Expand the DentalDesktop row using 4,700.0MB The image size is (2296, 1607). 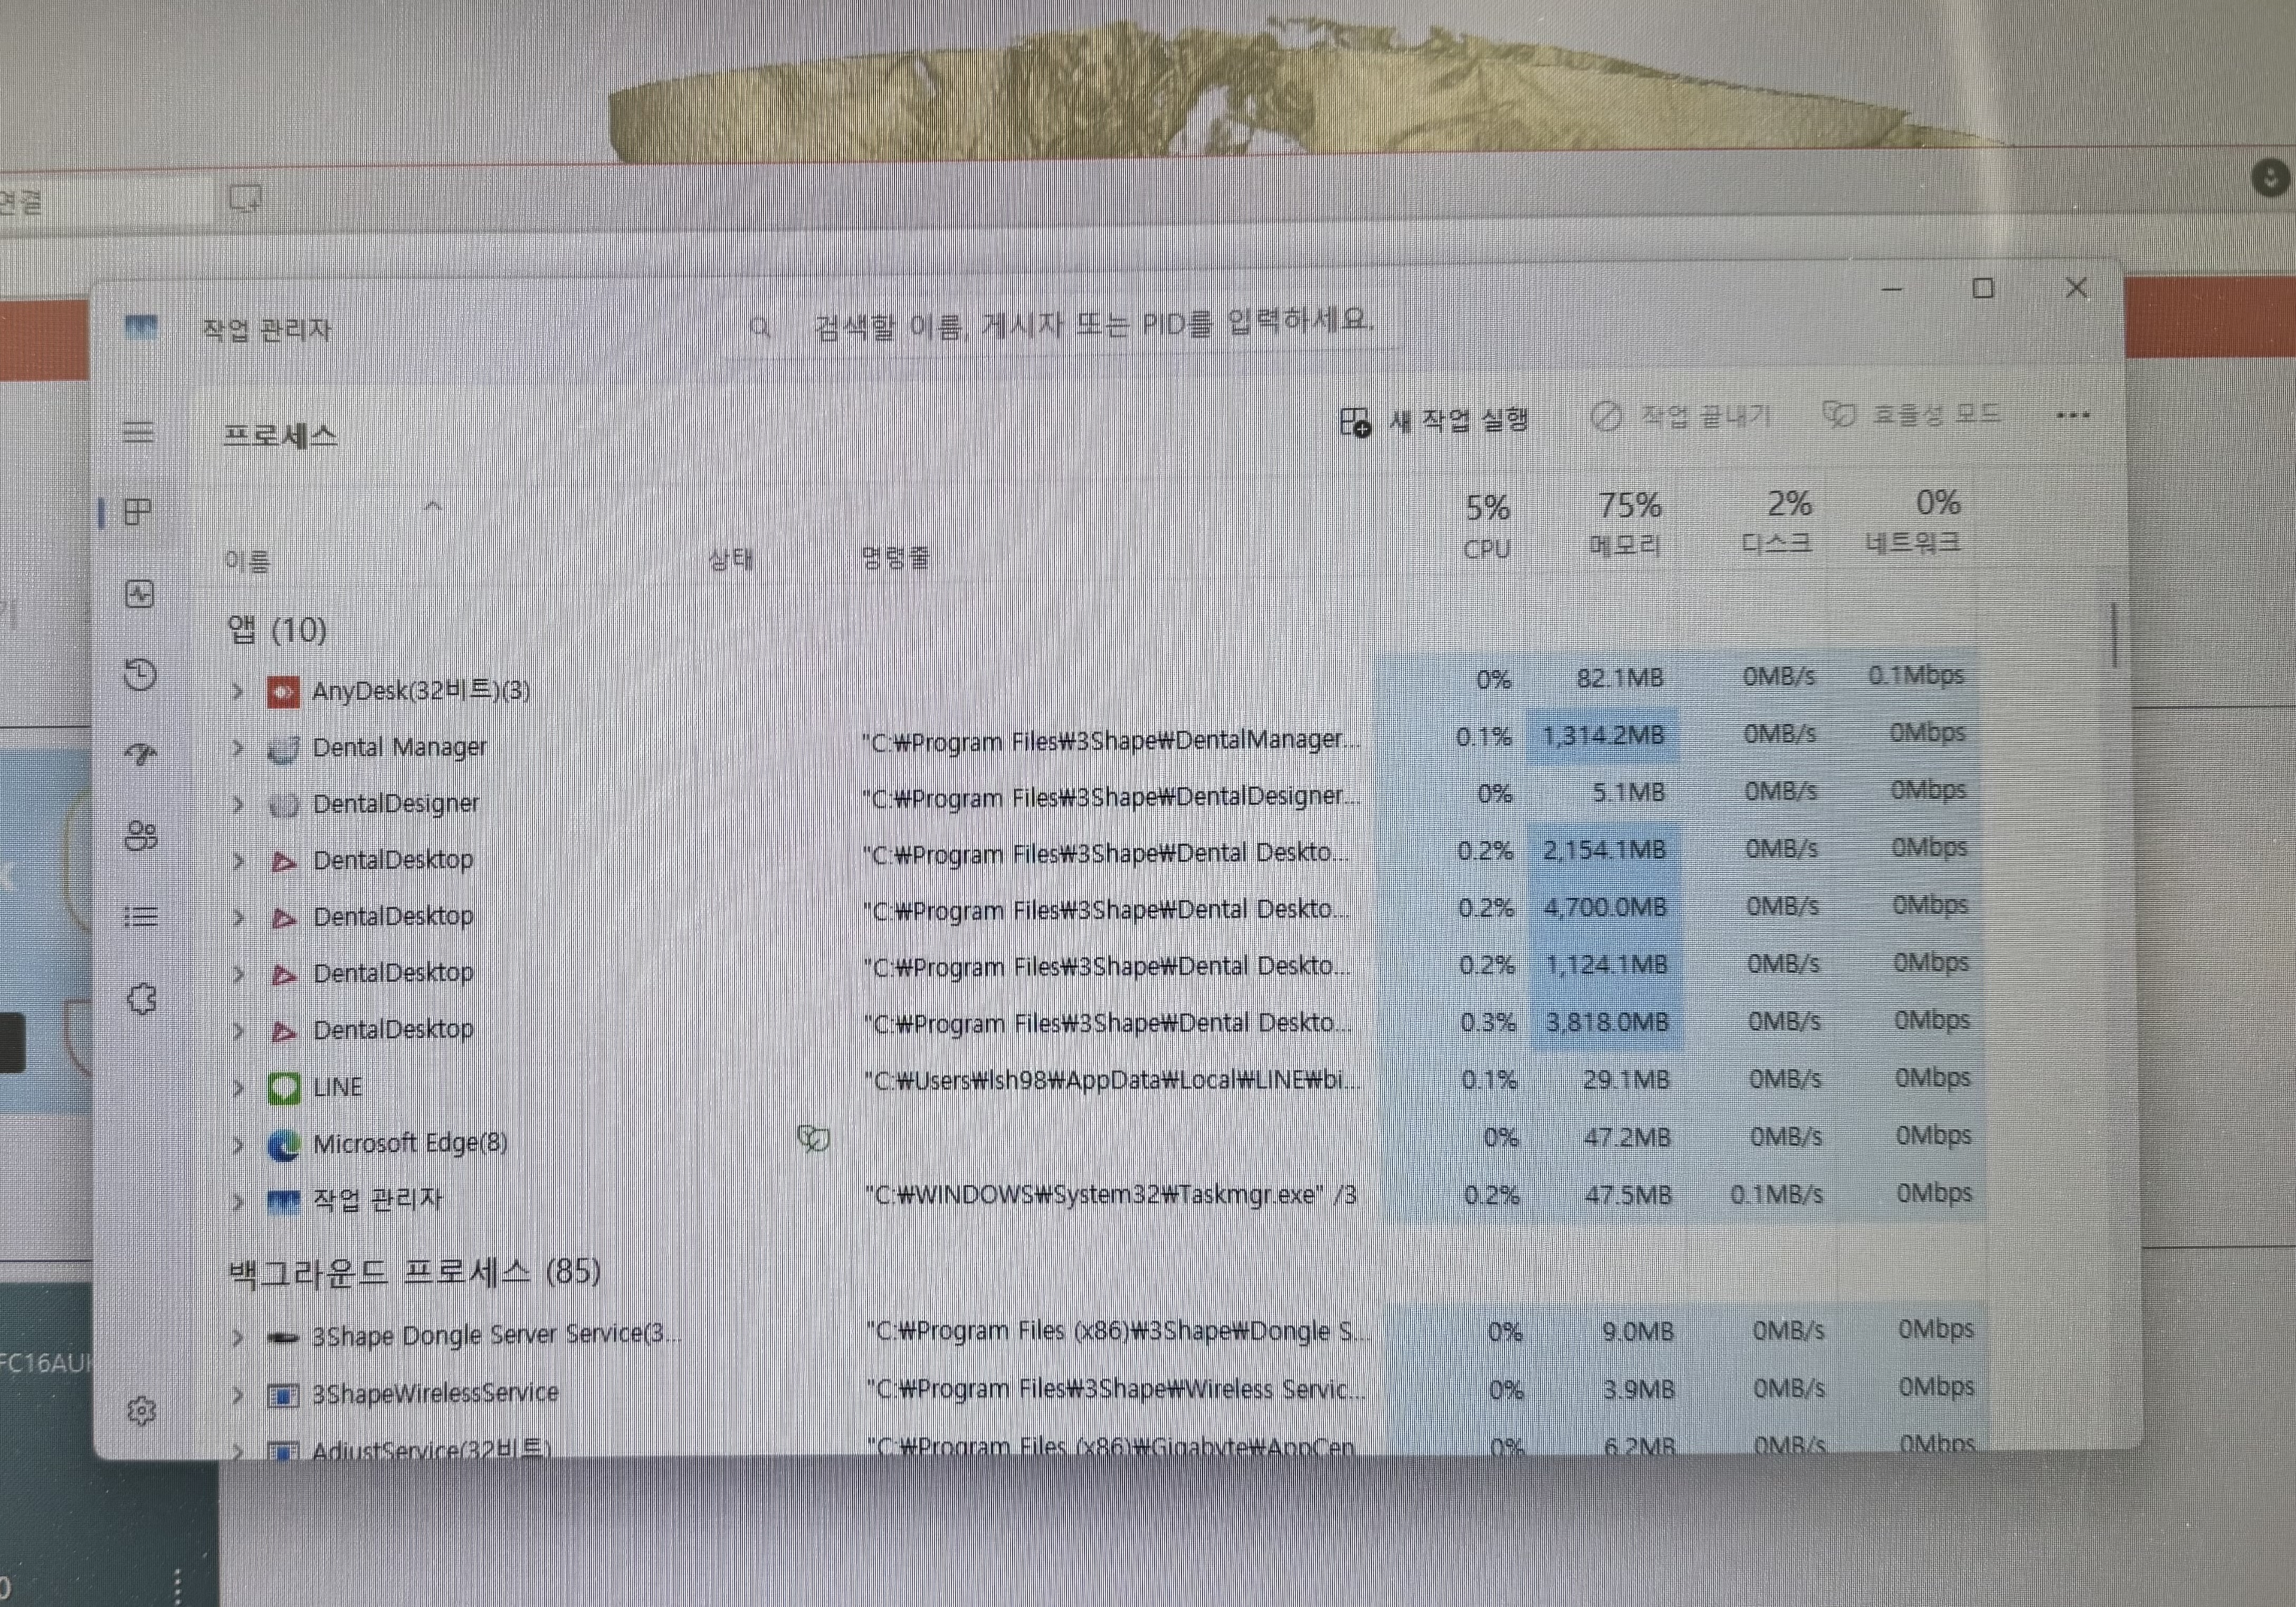pyautogui.click(x=238, y=917)
